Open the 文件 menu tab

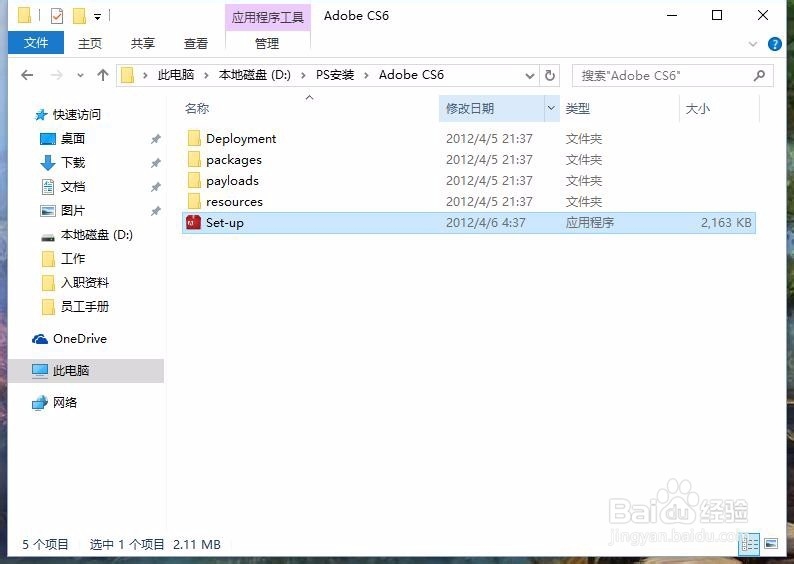pos(36,43)
